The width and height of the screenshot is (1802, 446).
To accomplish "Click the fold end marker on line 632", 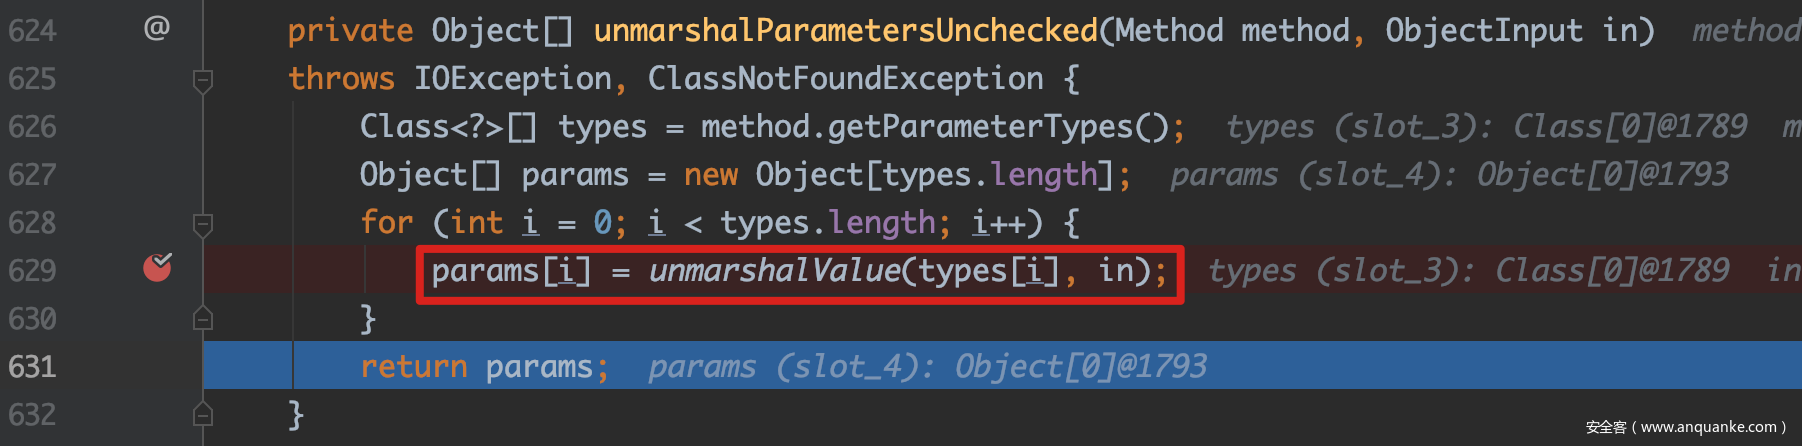I will (x=203, y=413).
